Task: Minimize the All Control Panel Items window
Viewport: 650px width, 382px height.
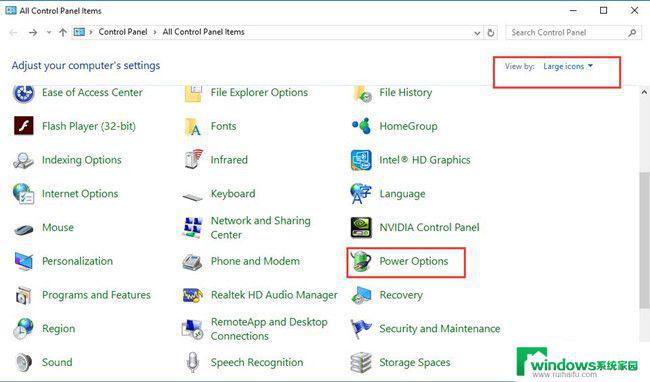Action: (573, 10)
